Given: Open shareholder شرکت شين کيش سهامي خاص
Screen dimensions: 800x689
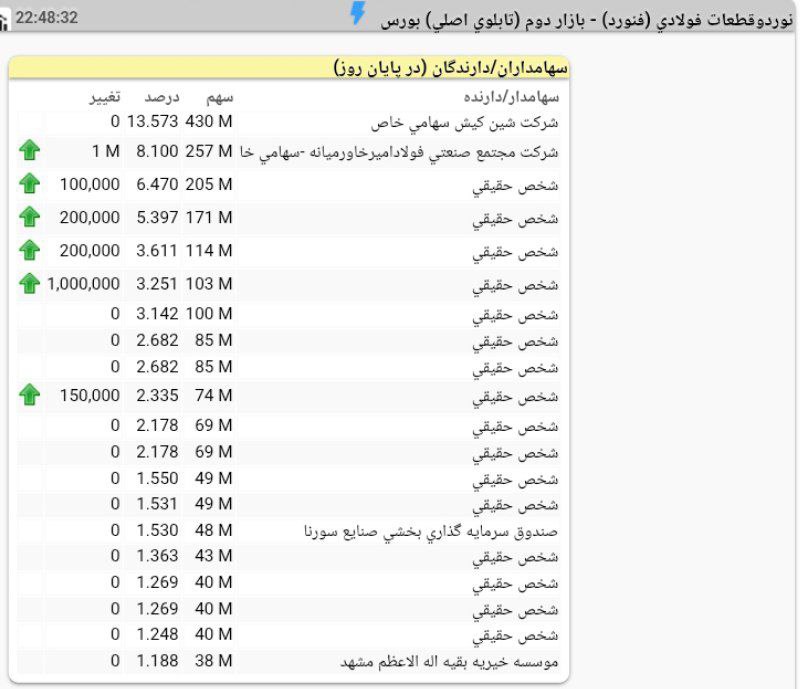Looking at the screenshot, I should (464, 123).
